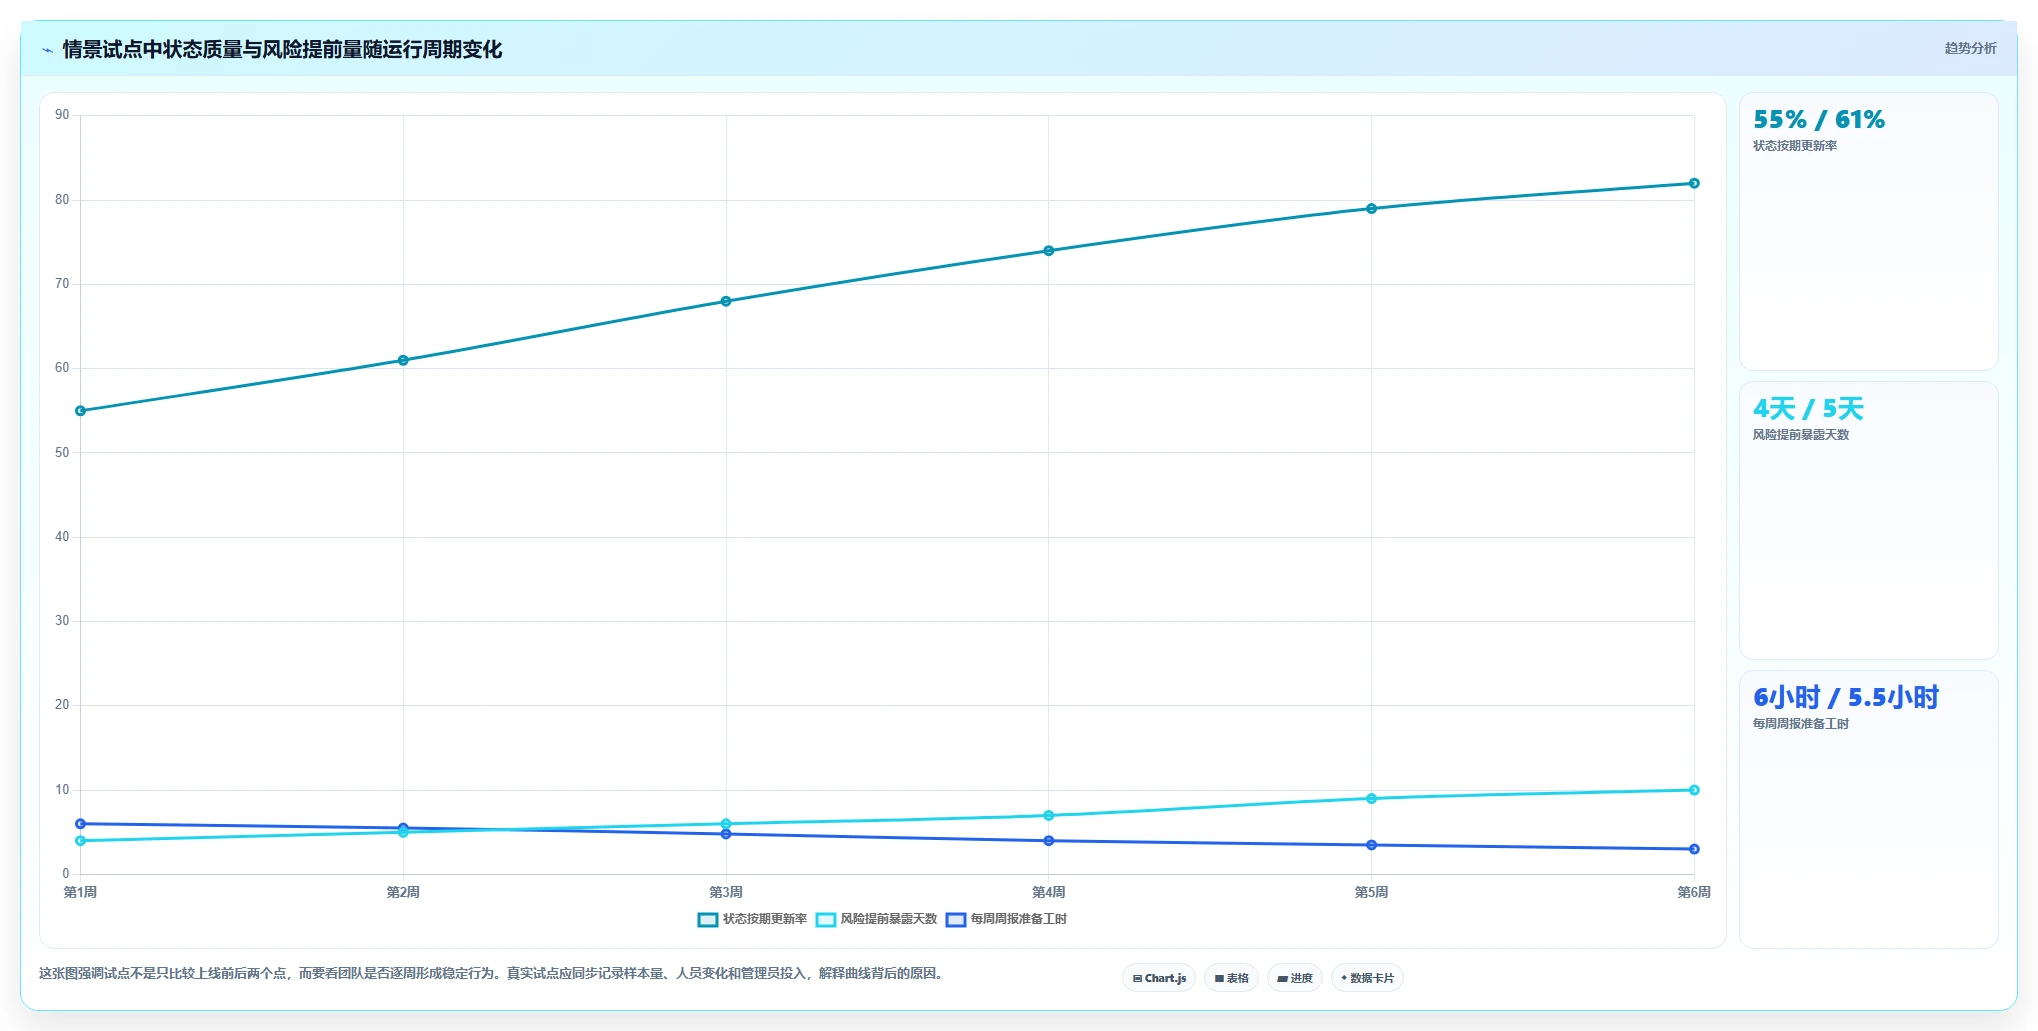Click the 风险提前暴露天数 week 6 data point

click(x=1694, y=790)
